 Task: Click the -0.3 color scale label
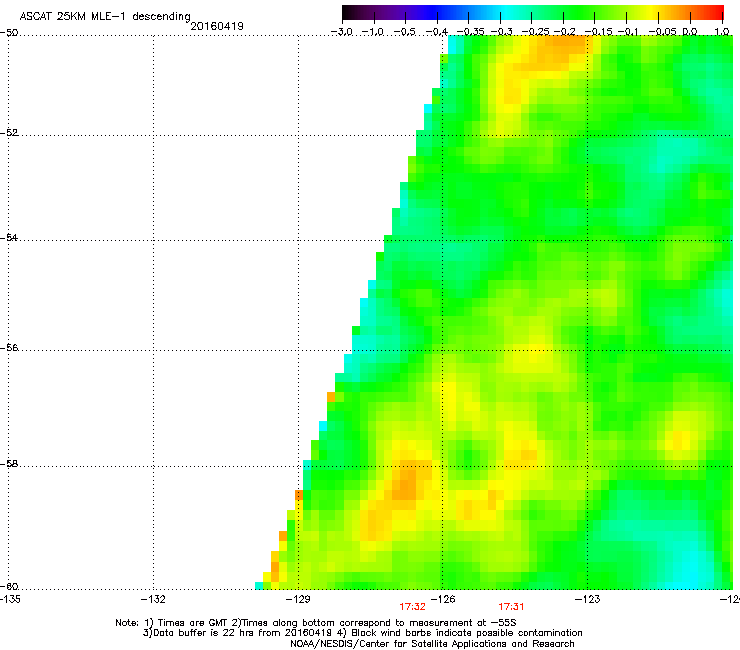[502, 32]
